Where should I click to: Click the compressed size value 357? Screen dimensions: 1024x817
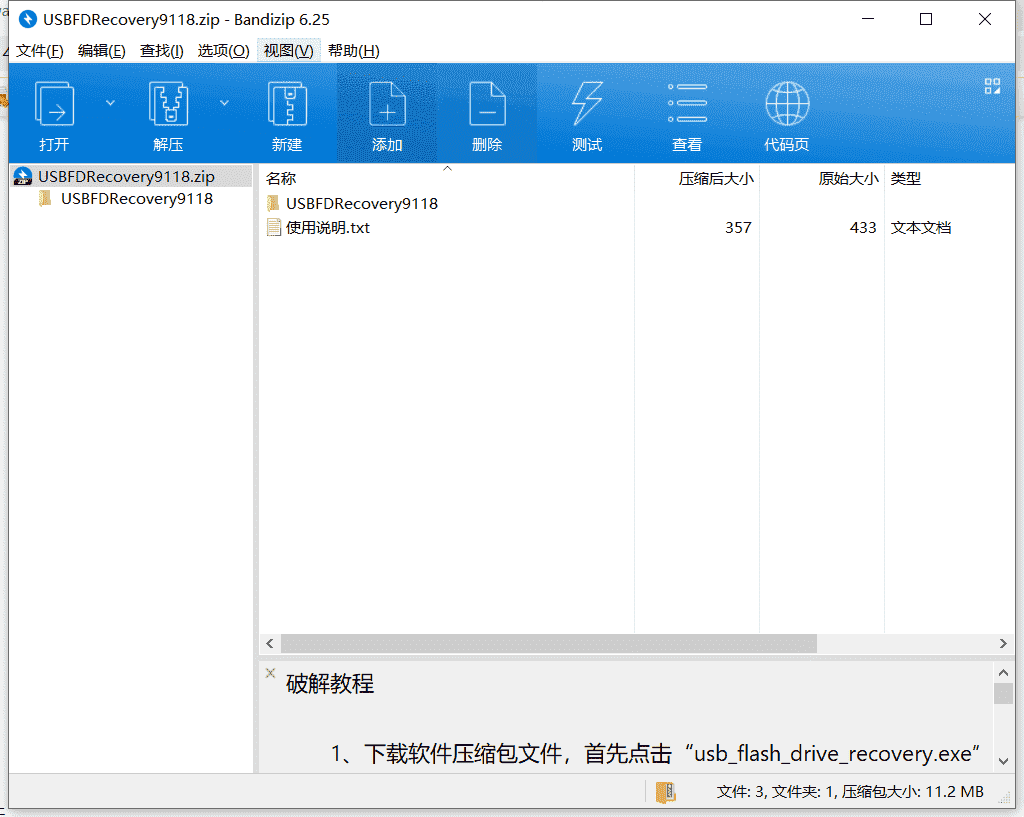[x=738, y=227]
